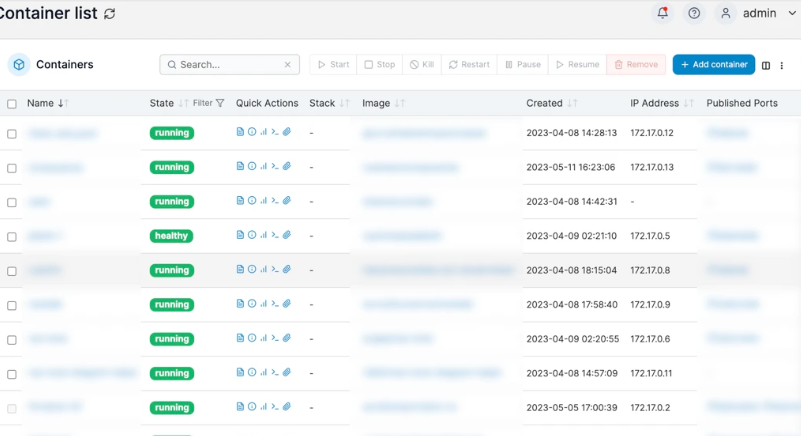
Task: Inspect the container with IP 172.17.0.13
Action: (x=251, y=167)
